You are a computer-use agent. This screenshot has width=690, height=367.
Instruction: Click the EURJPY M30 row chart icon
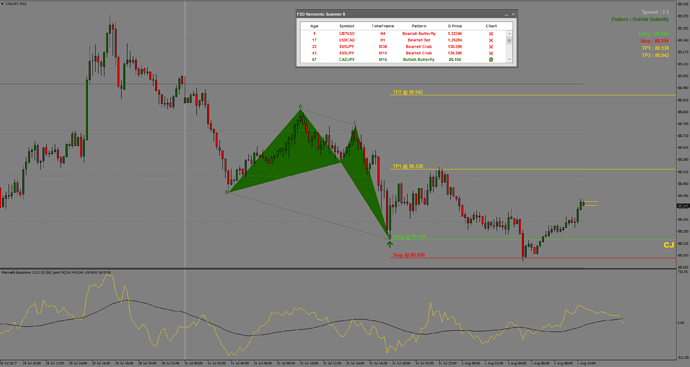[491, 47]
